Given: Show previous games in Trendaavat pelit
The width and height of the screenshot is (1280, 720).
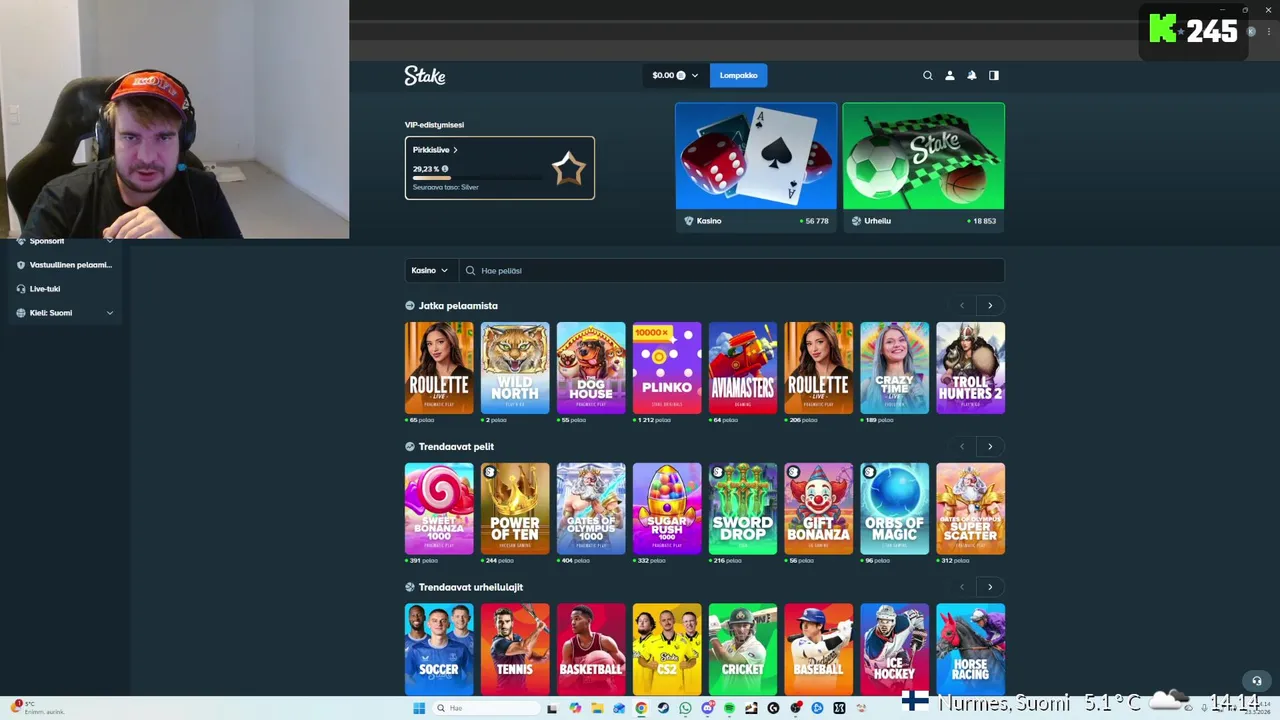Looking at the screenshot, I should point(962,447).
